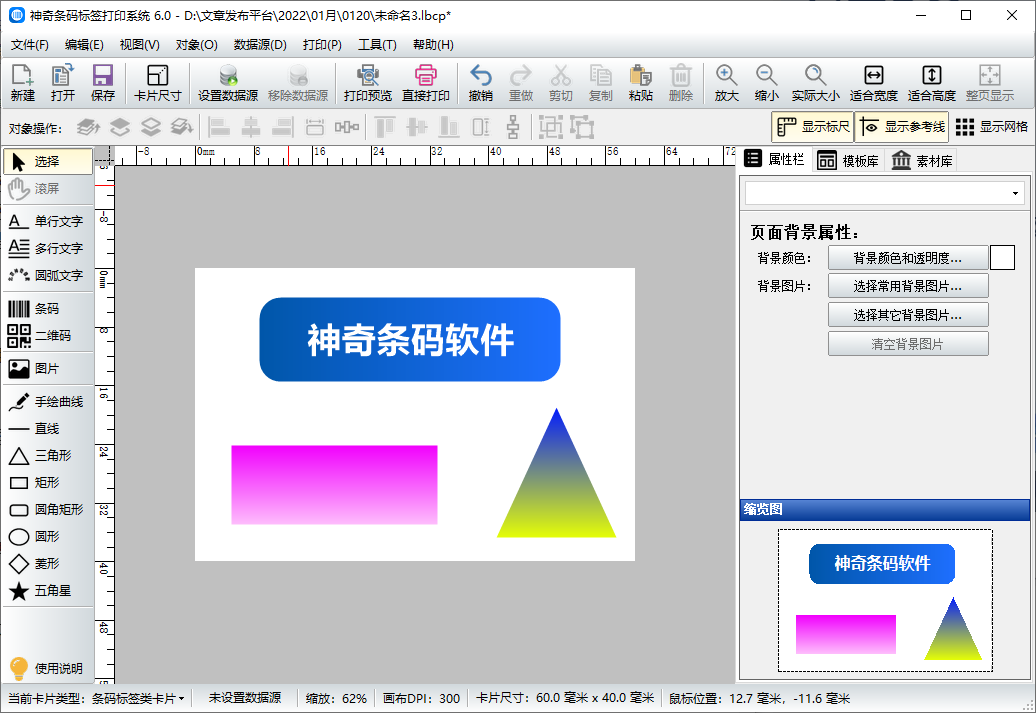Click the white background color swatch
The height and width of the screenshot is (713, 1036).
coord(1002,258)
